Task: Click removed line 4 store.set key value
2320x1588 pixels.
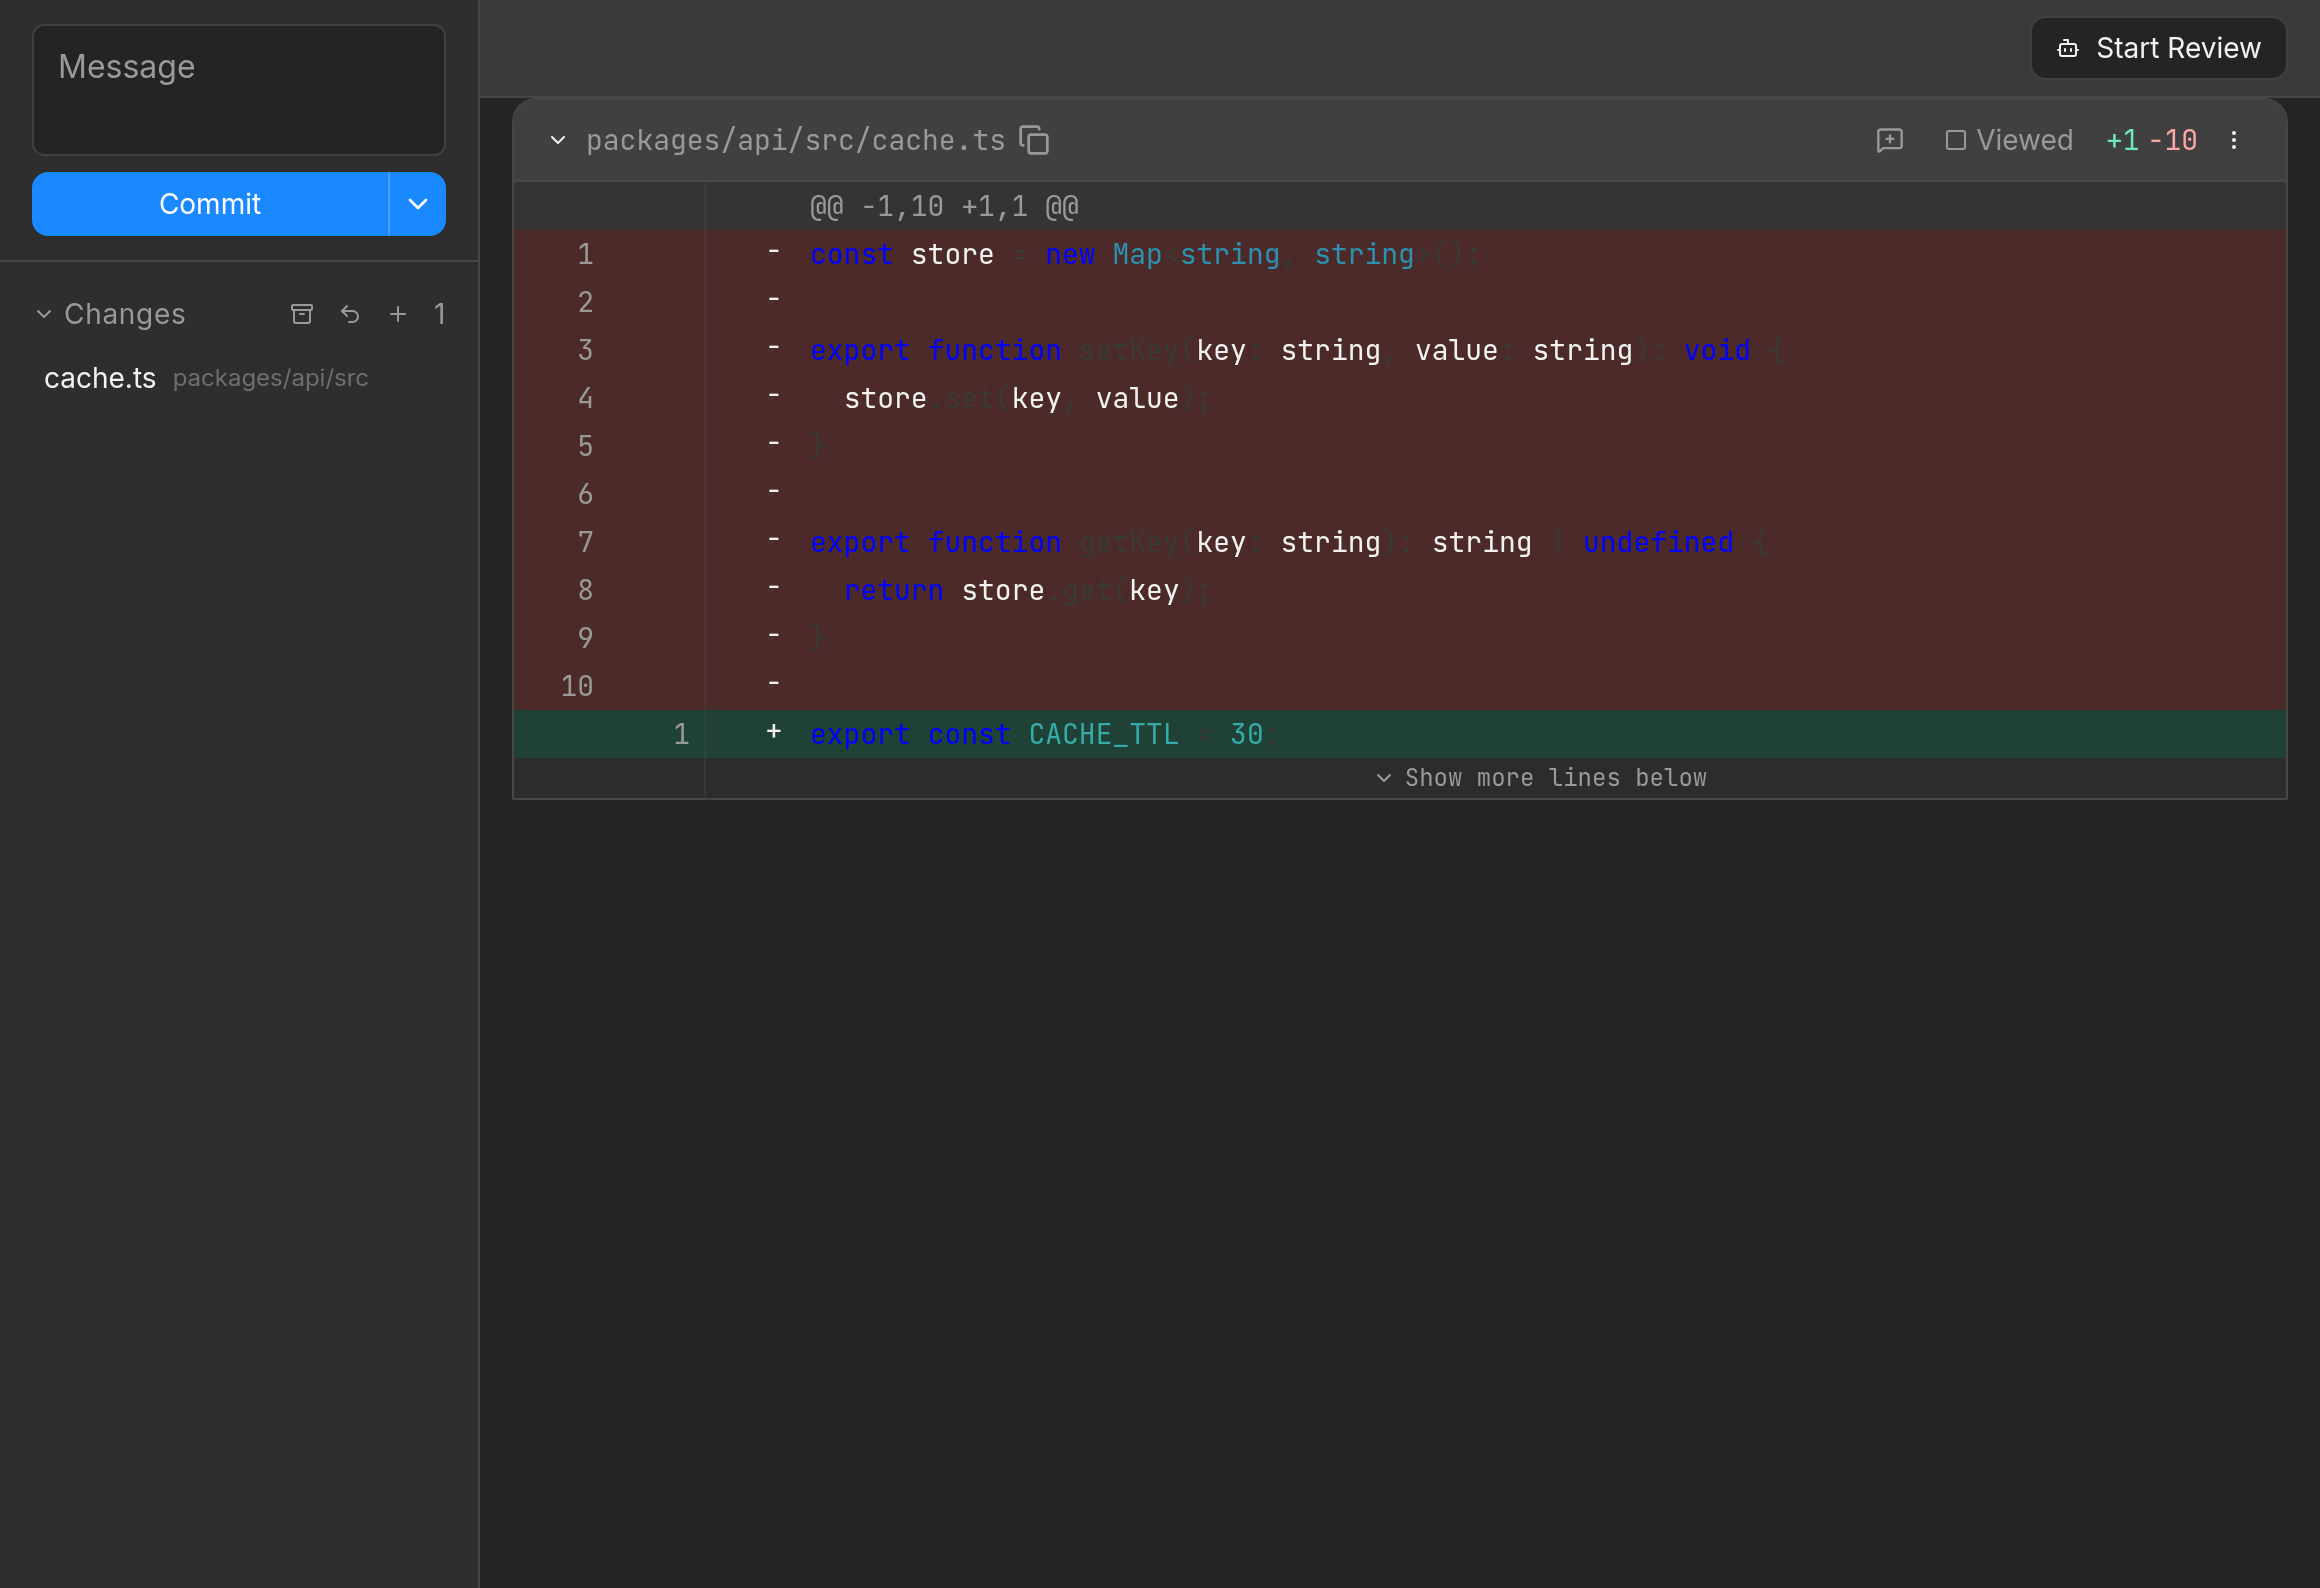Action: 1400,398
